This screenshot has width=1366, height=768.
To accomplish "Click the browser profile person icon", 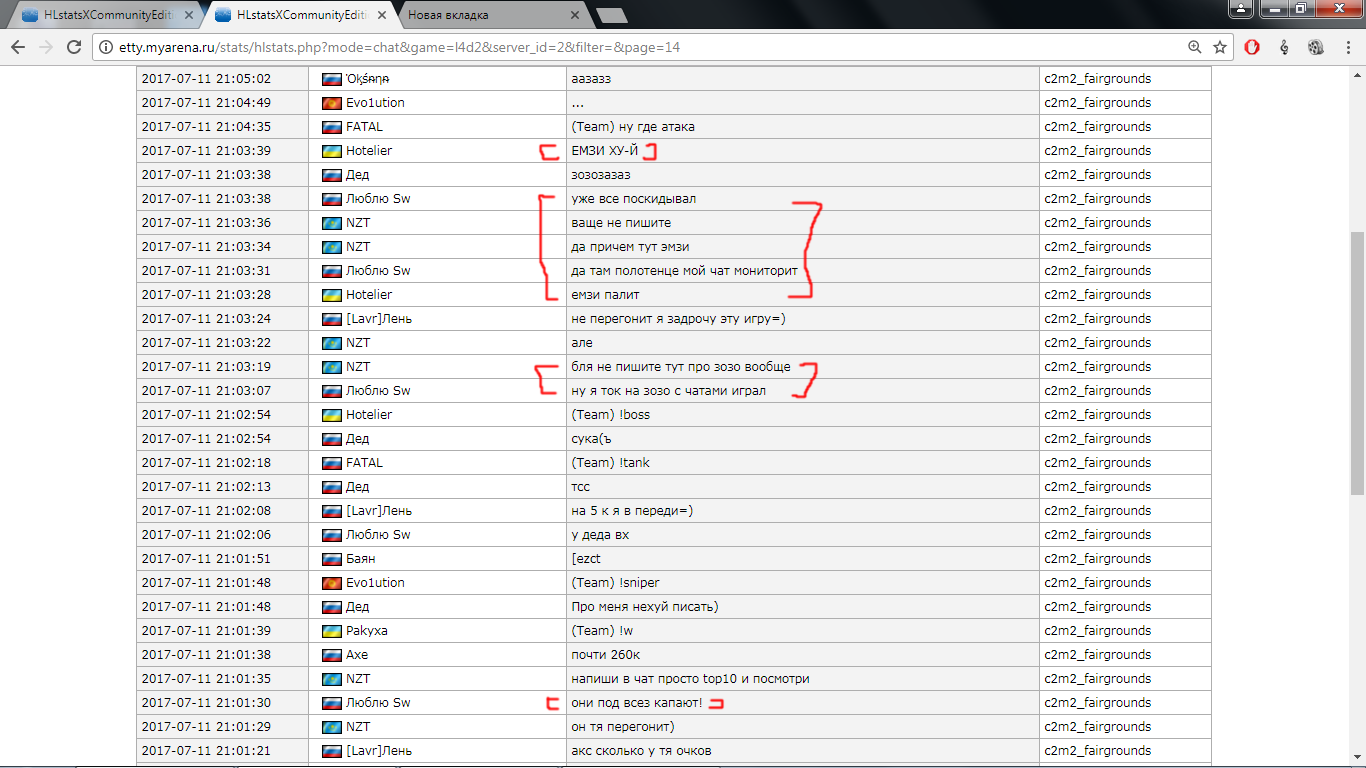I will [x=1241, y=9].
